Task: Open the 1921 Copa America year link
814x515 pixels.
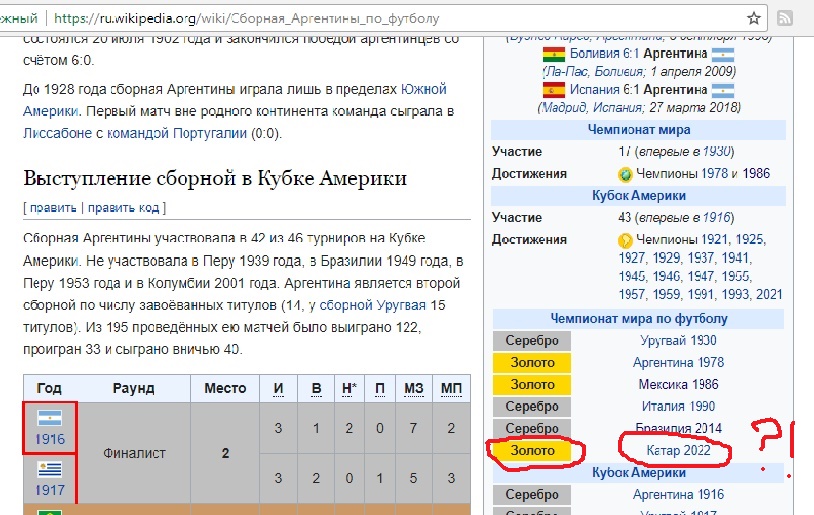Action: click(x=715, y=239)
